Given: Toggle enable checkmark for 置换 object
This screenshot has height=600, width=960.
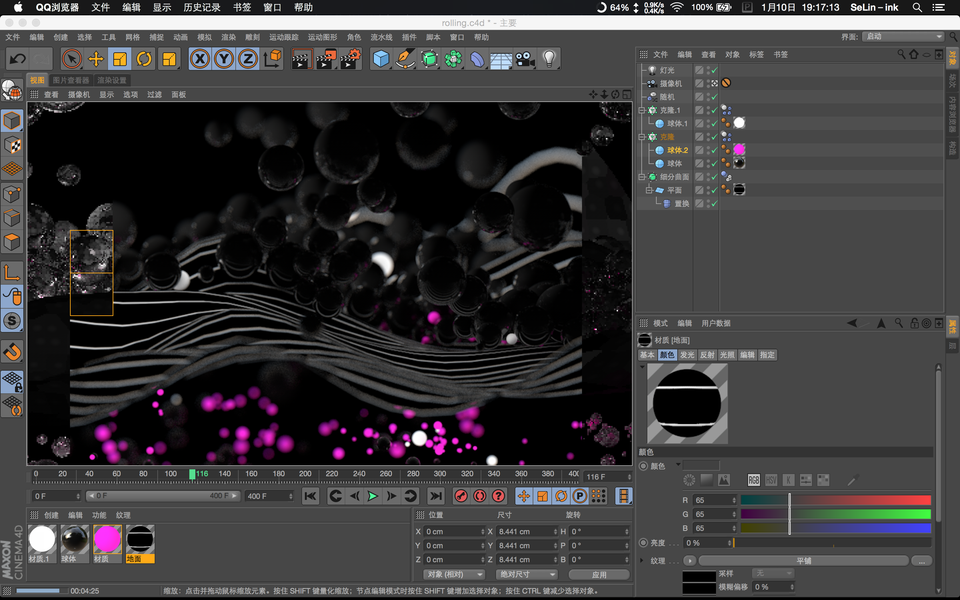Looking at the screenshot, I should point(714,203).
